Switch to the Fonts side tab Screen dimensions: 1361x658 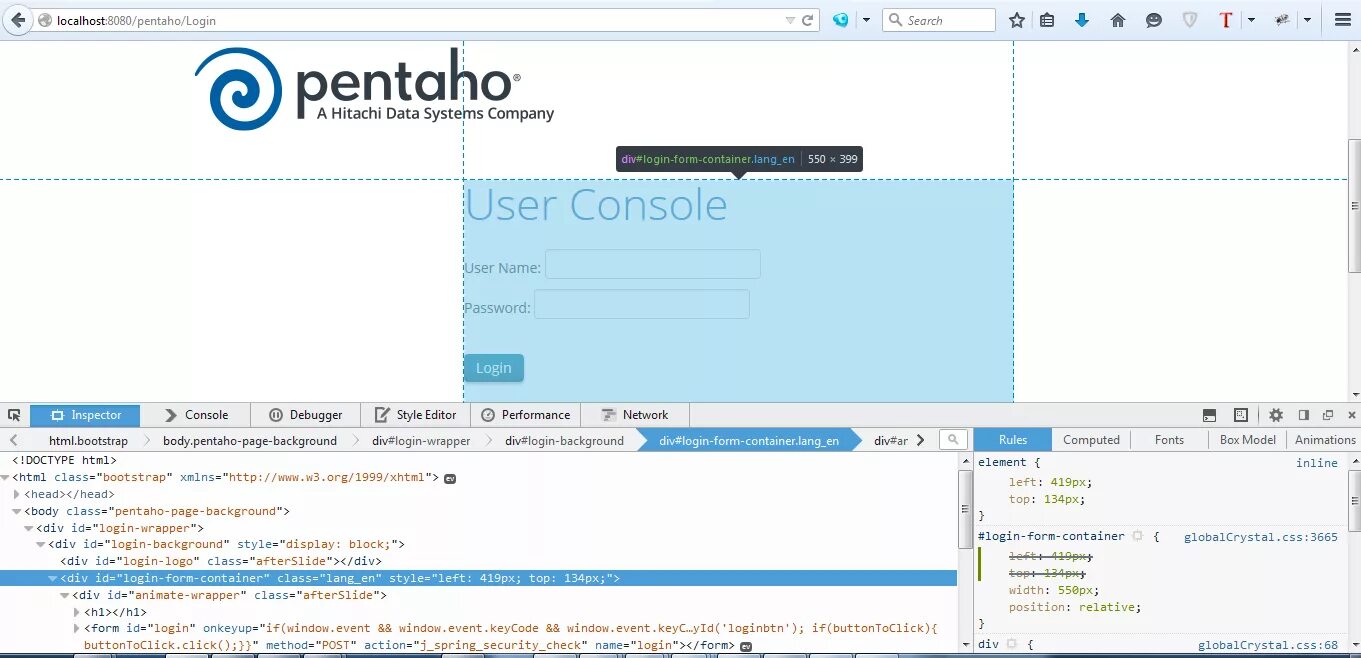click(x=1169, y=440)
